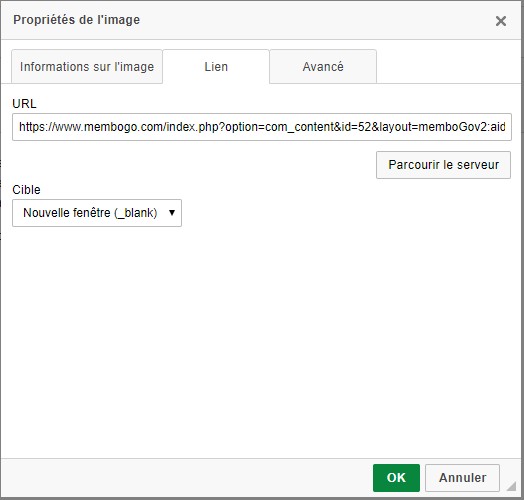Change link target from Nouvelle fenêtre
This screenshot has width=524, height=500.
(x=97, y=213)
